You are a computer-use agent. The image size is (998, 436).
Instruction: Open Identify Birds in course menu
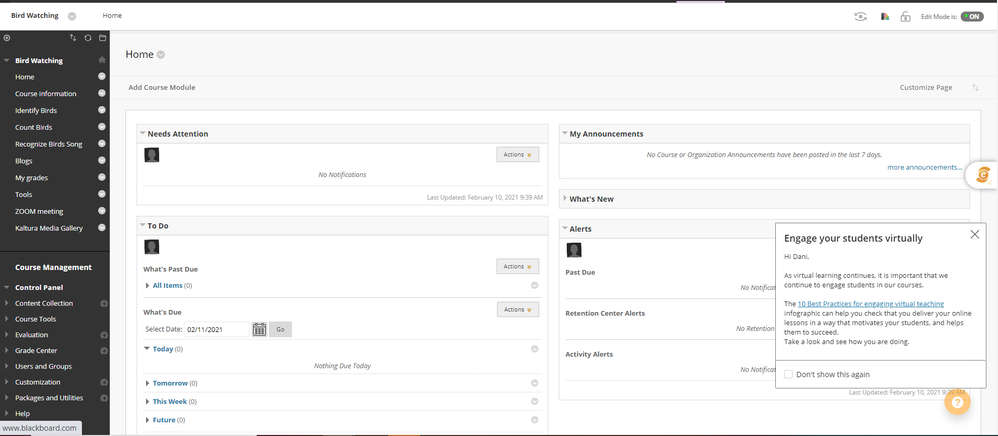click(36, 110)
